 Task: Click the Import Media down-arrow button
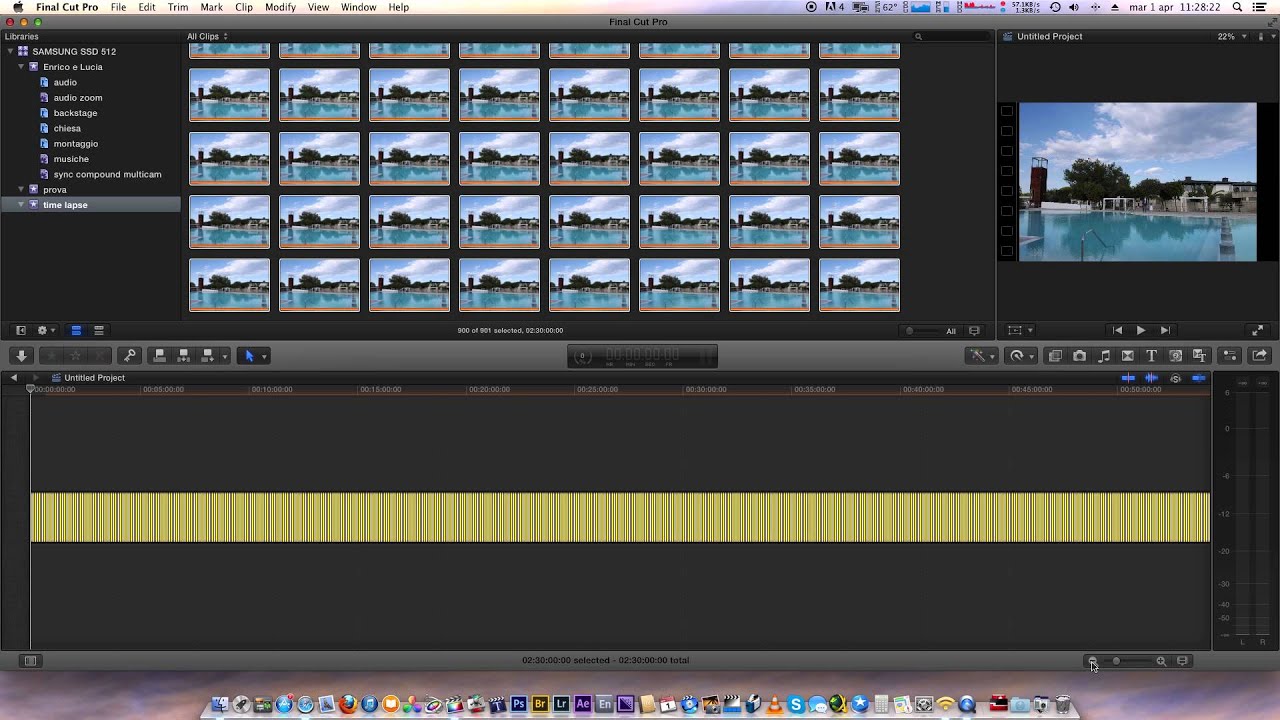point(21,355)
